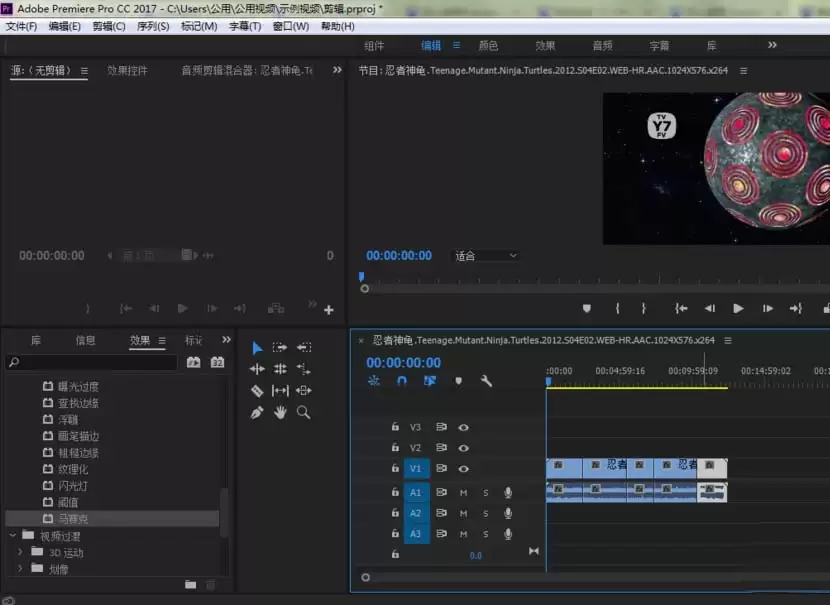Toggle Linked Selection in the timeline

click(x=429, y=382)
